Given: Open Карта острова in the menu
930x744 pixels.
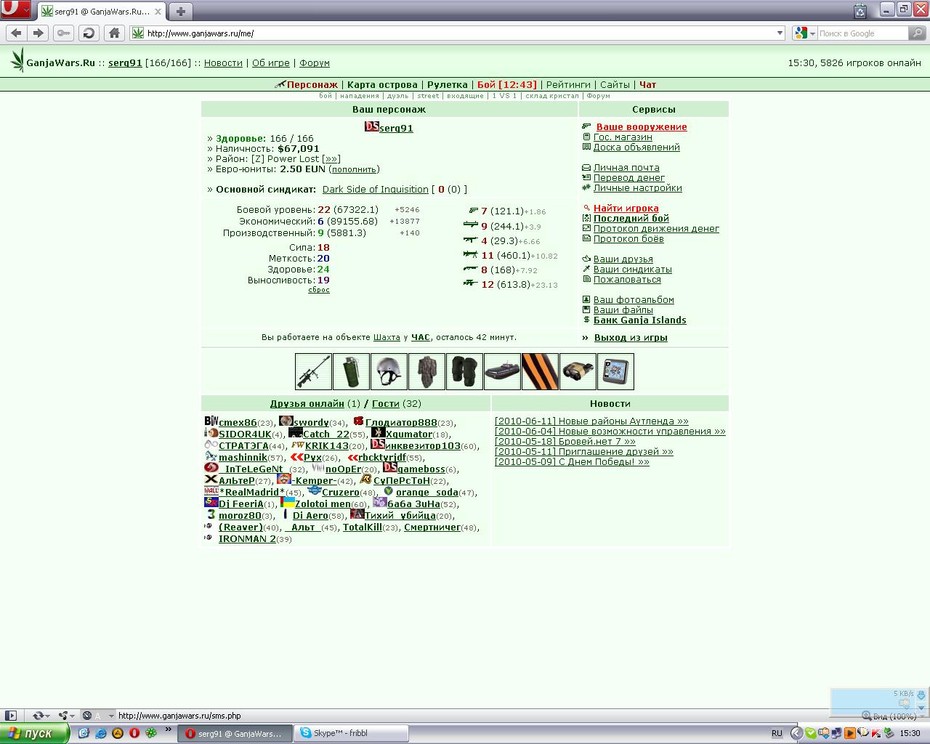Looking at the screenshot, I should (x=382, y=85).
